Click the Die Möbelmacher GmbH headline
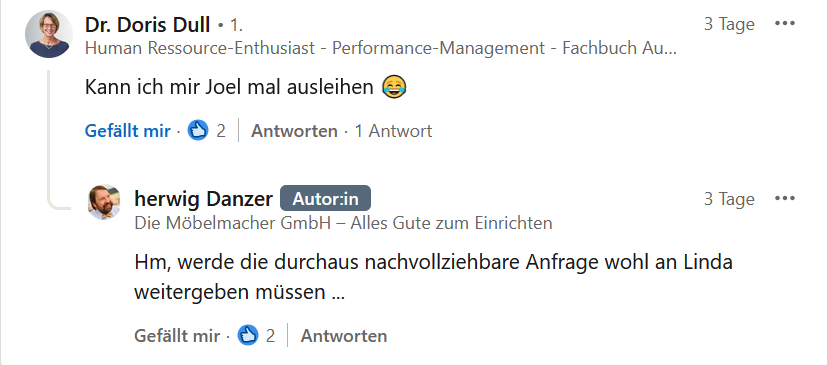This screenshot has width=827, height=365. 343,223
